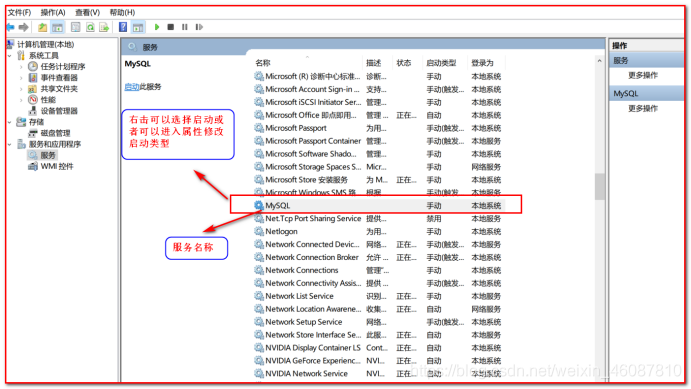Sort by the 名称 column header

(263, 63)
